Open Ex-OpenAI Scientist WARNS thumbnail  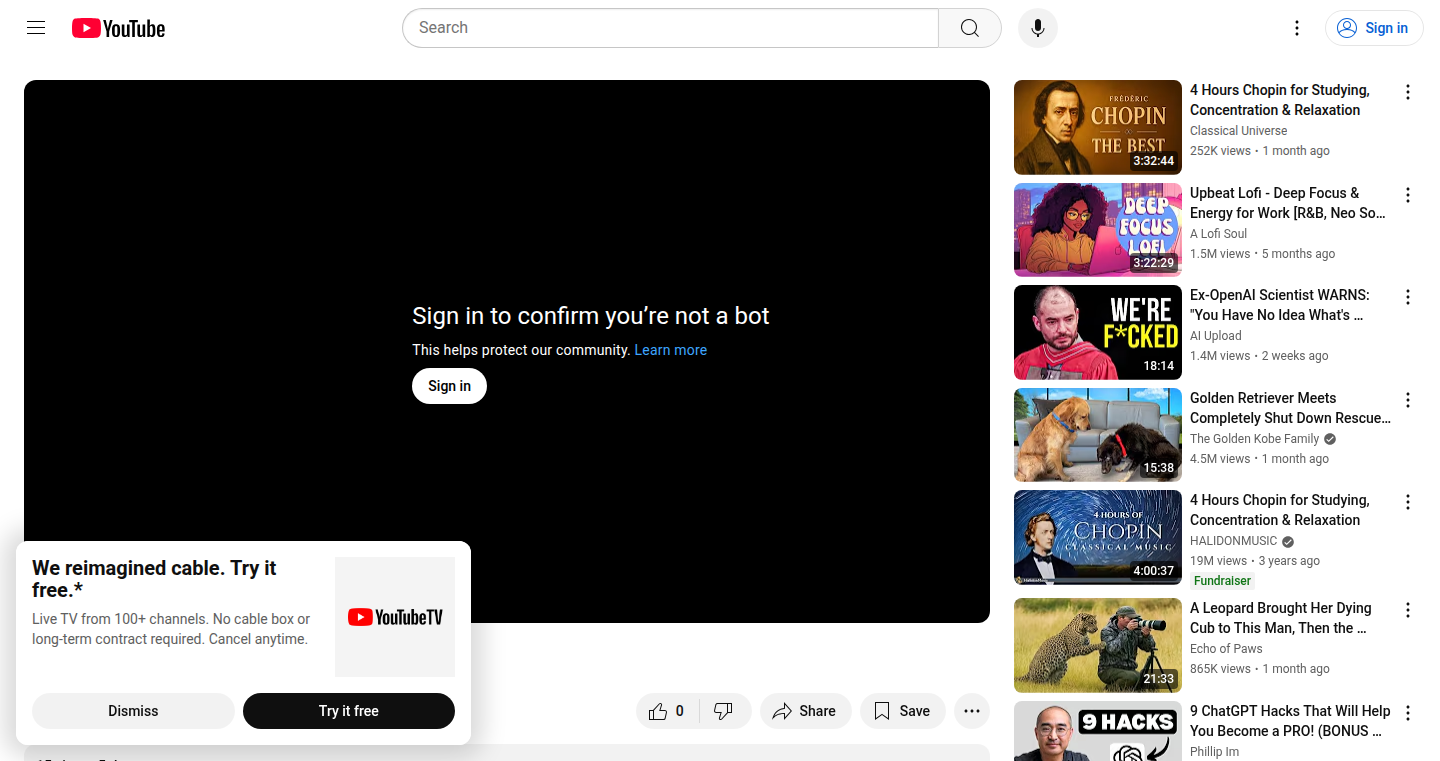[1097, 332]
